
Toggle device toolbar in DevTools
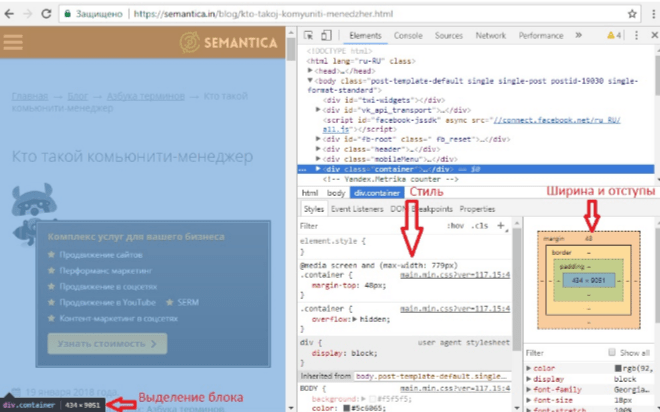(326, 36)
